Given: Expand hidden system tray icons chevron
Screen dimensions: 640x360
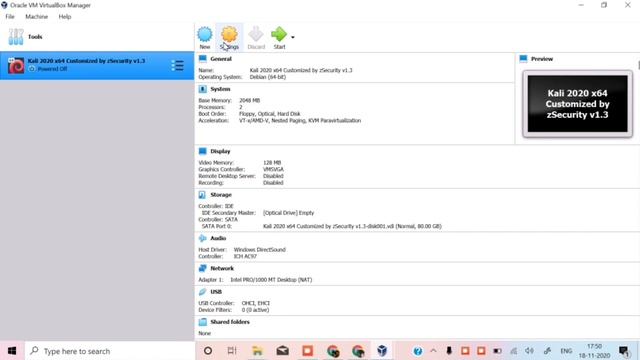Looking at the screenshot, I should (x=433, y=351).
